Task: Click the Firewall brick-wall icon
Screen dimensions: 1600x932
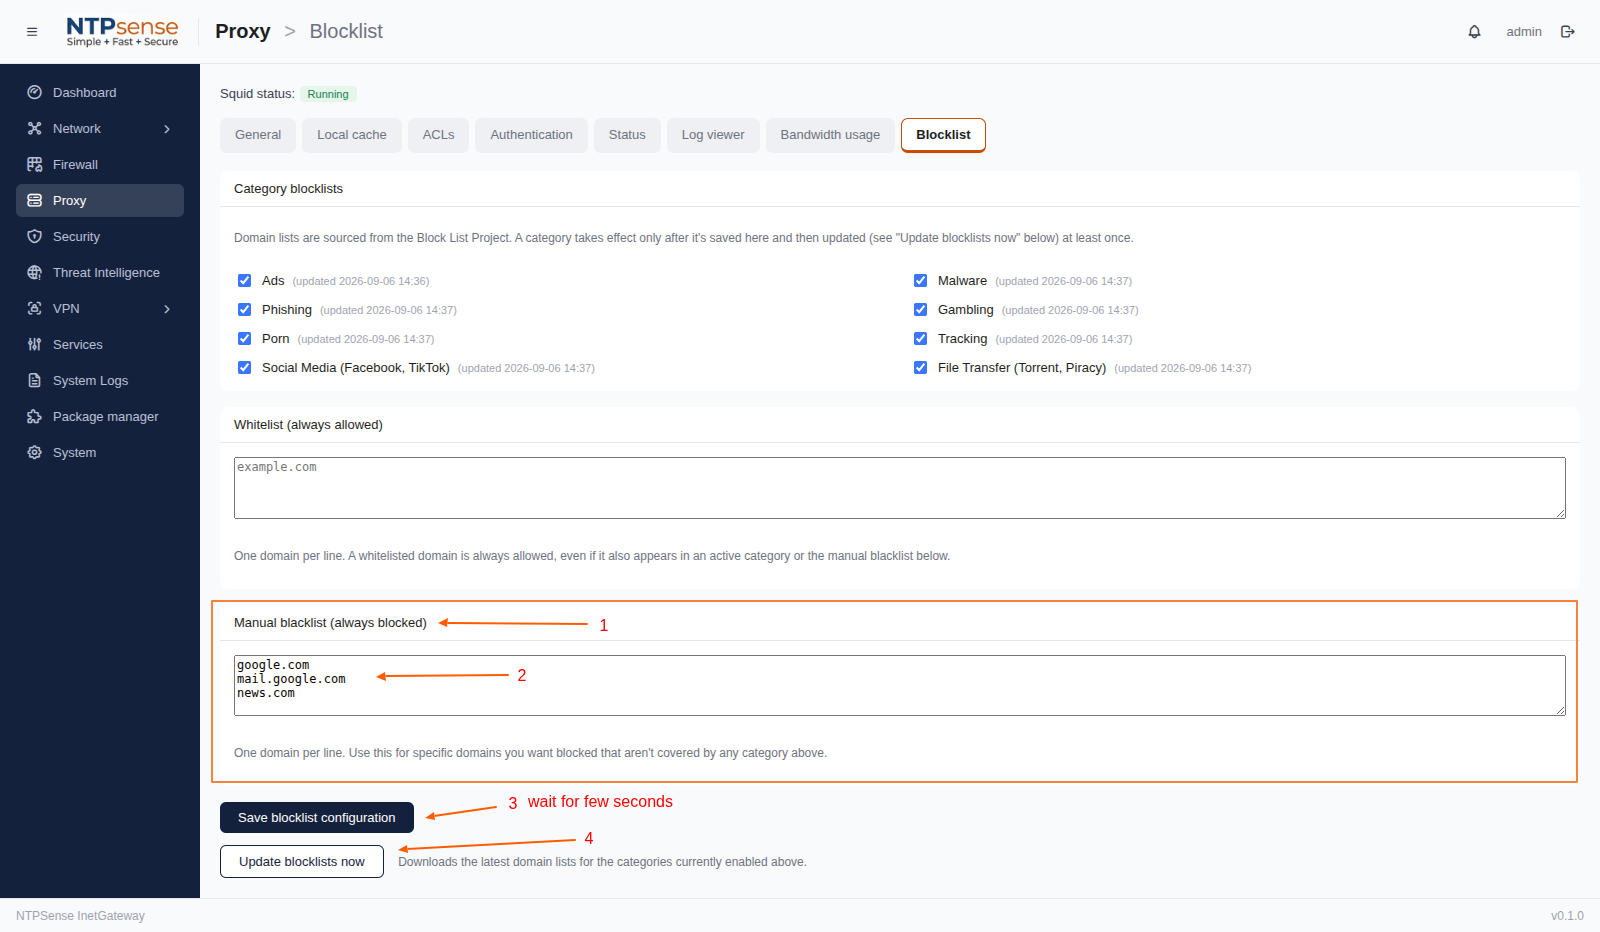Action: pos(34,164)
